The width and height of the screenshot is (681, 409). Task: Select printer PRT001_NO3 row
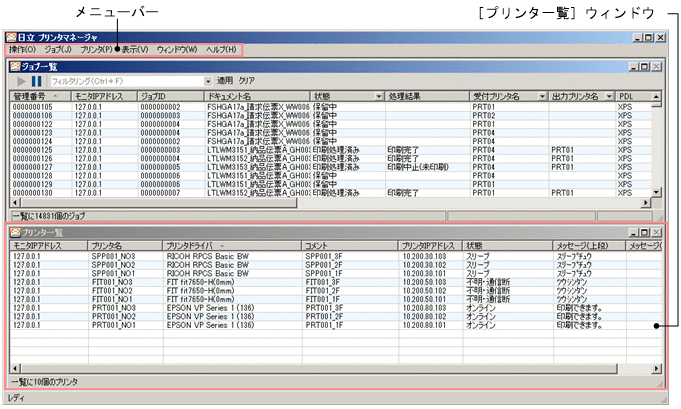click(x=336, y=308)
